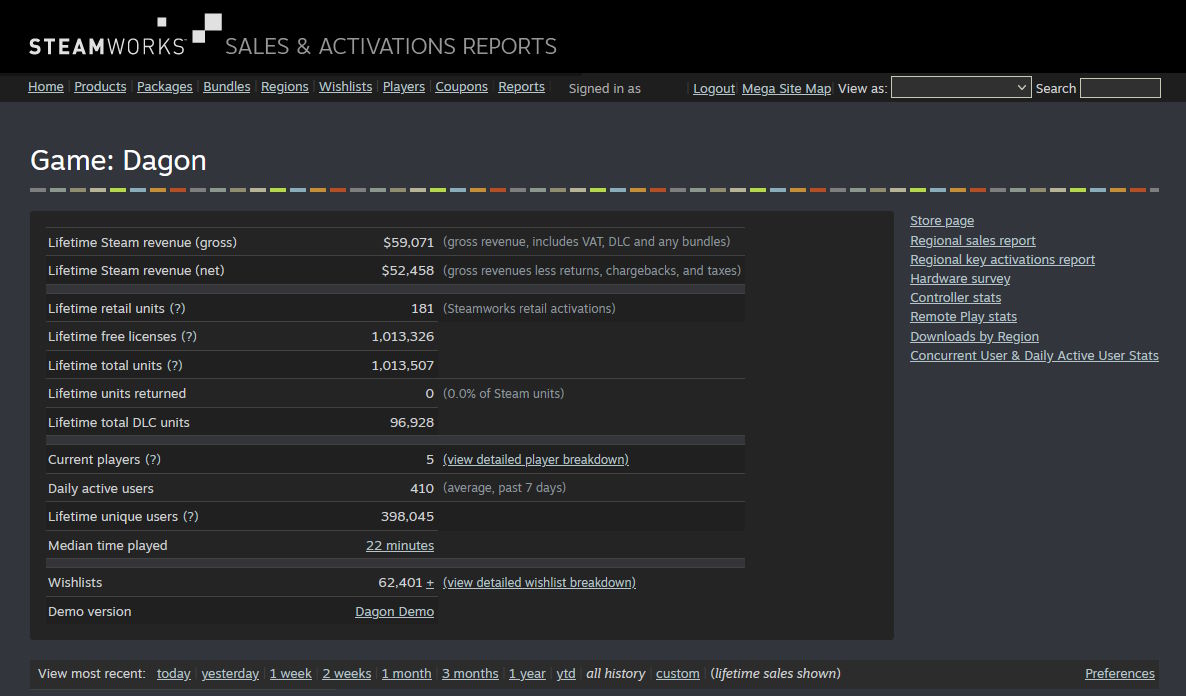Go to Products page
This screenshot has height=696, width=1186.
(100, 86)
